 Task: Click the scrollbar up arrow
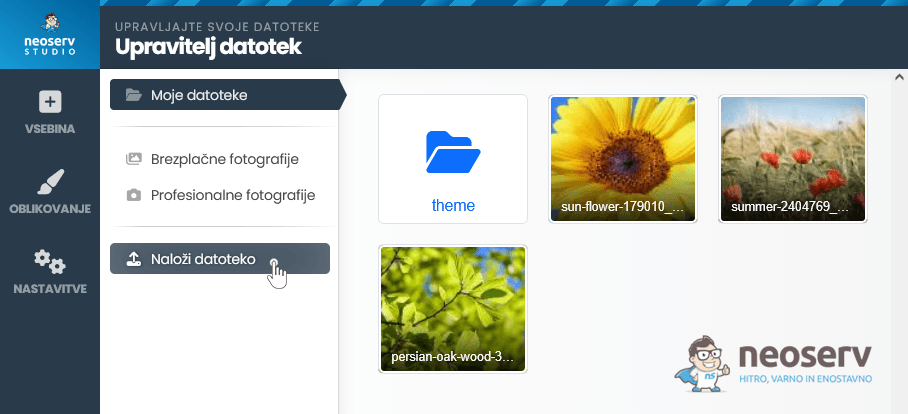(x=899, y=77)
